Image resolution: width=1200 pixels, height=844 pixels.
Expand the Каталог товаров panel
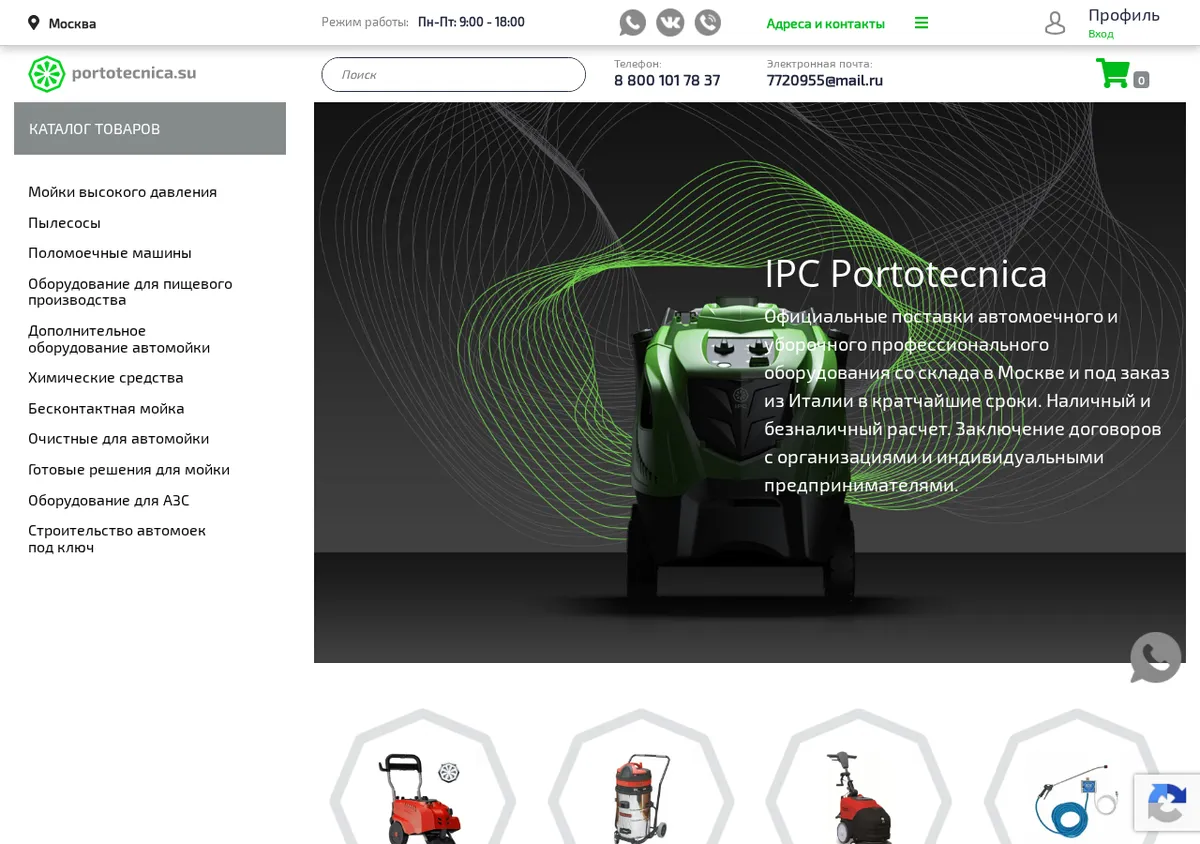coord(150,128)
